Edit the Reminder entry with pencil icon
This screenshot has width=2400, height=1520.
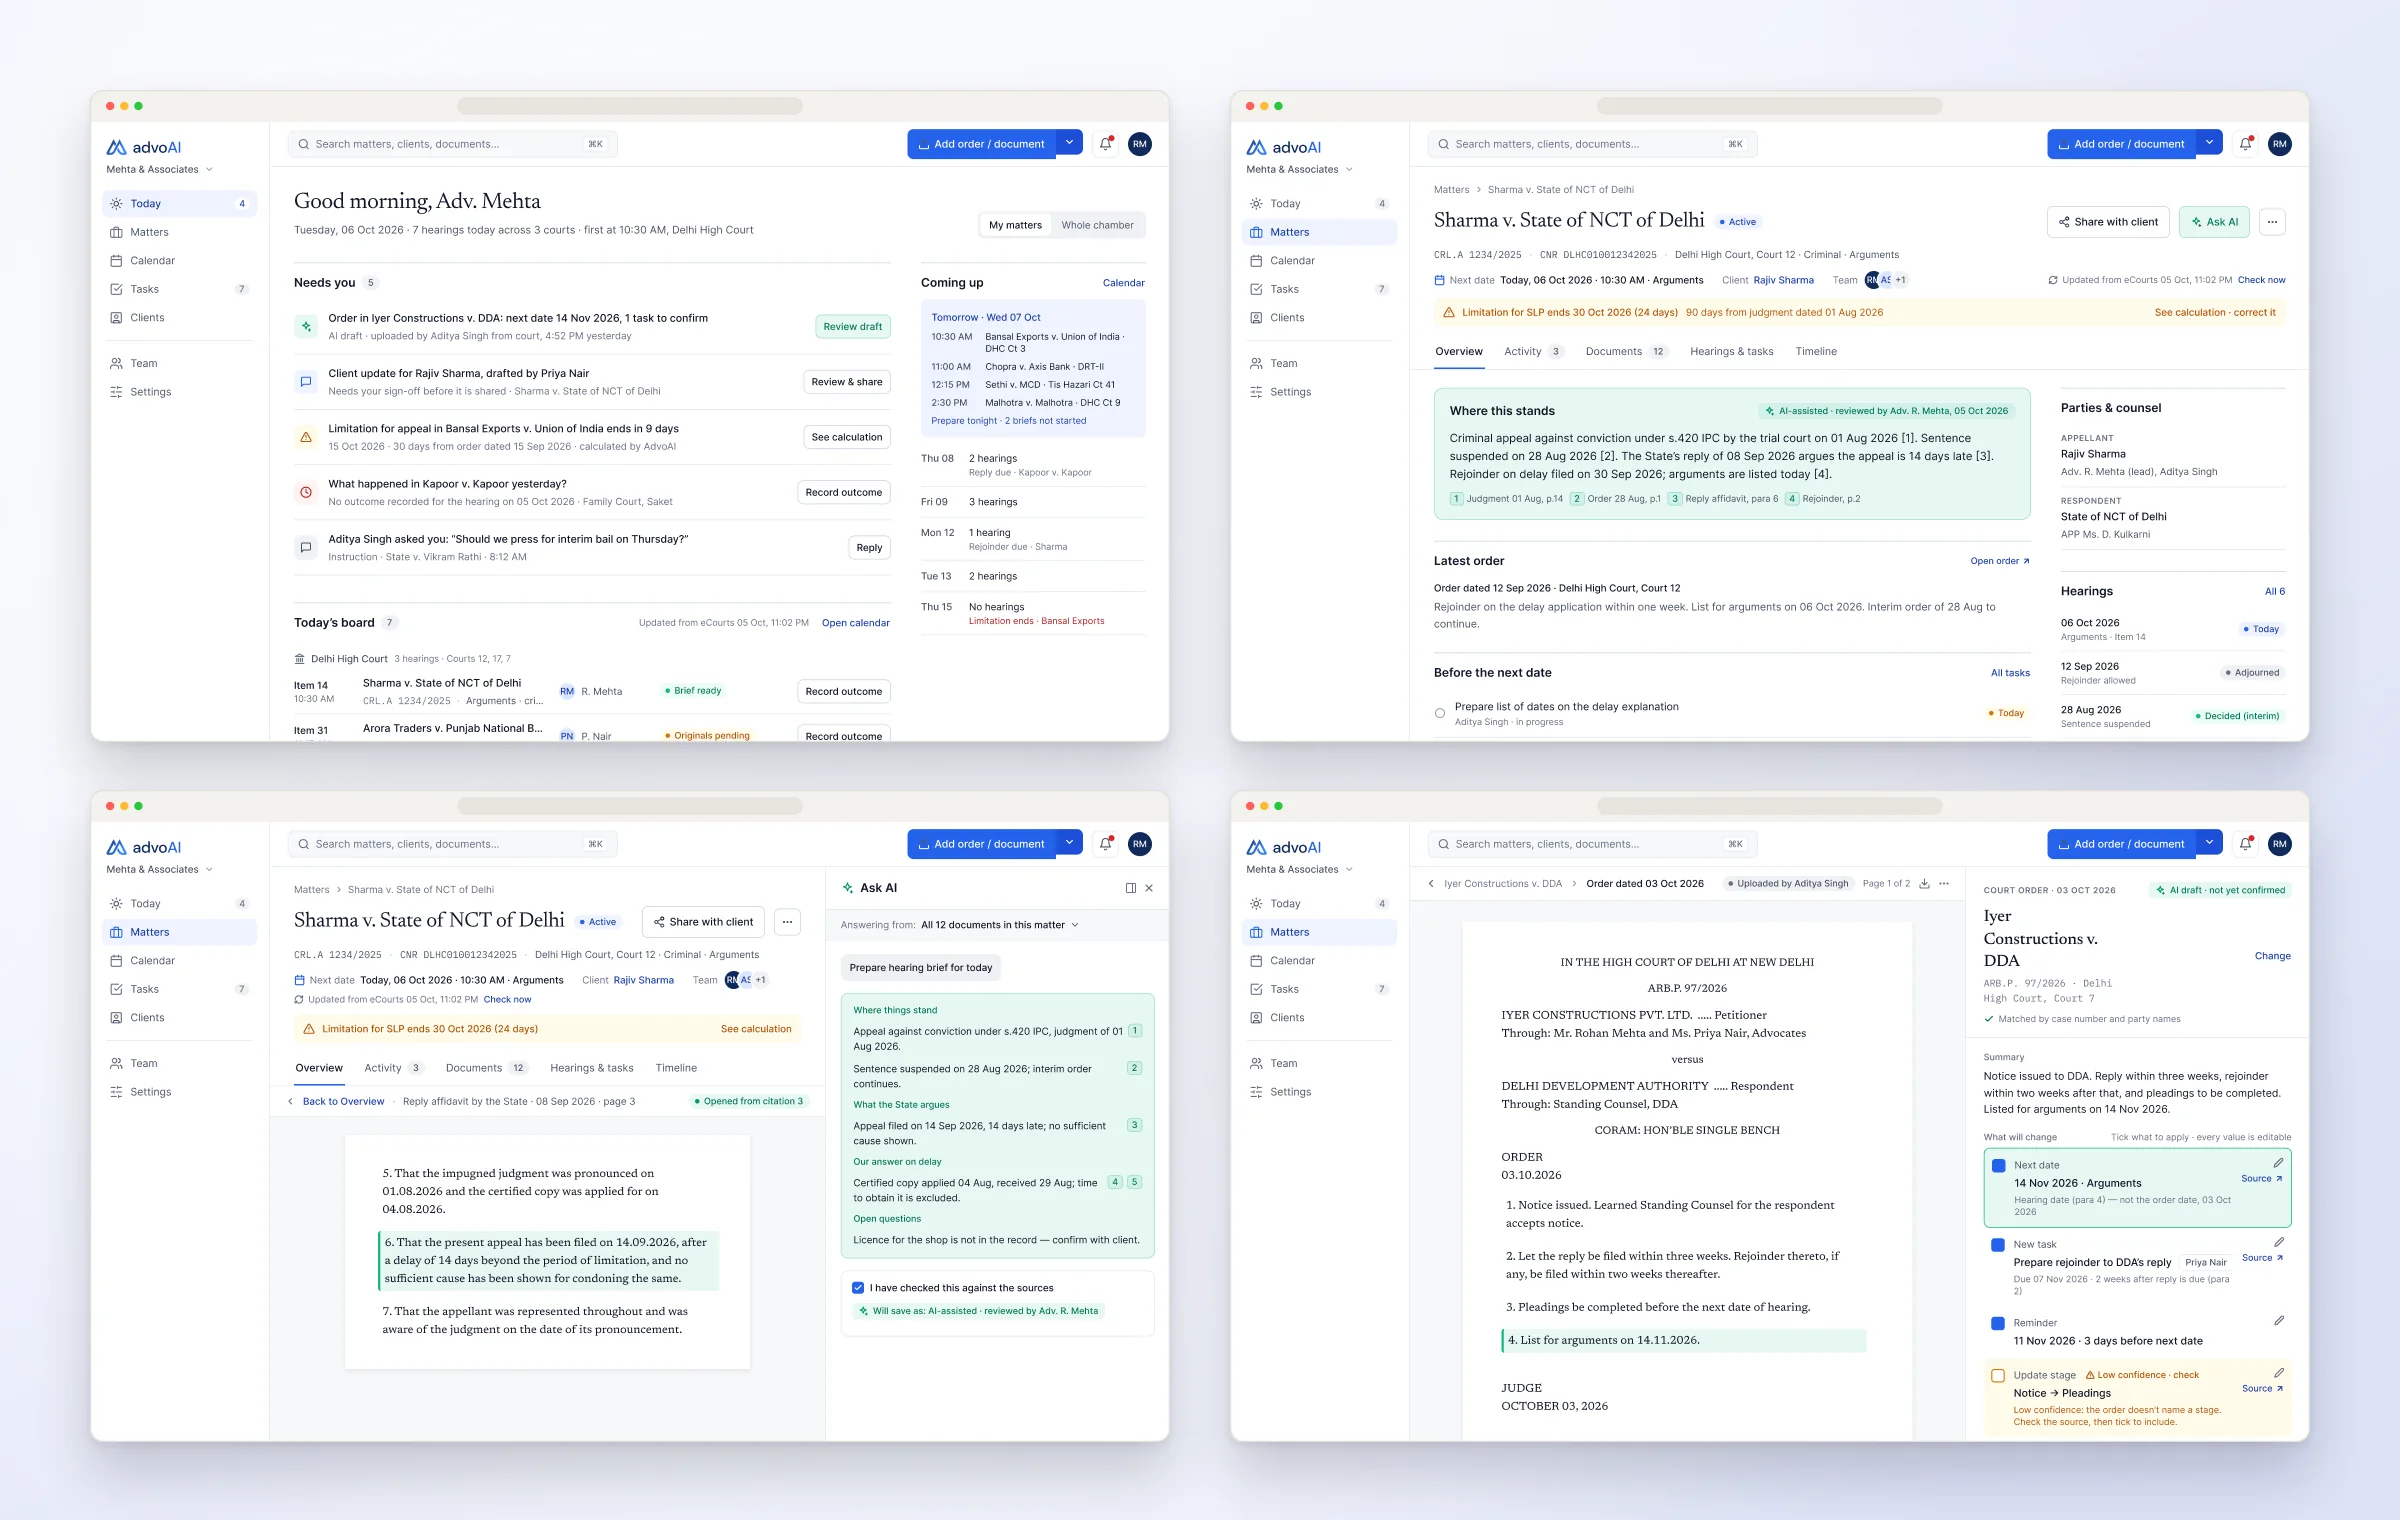point(2279,1321)
